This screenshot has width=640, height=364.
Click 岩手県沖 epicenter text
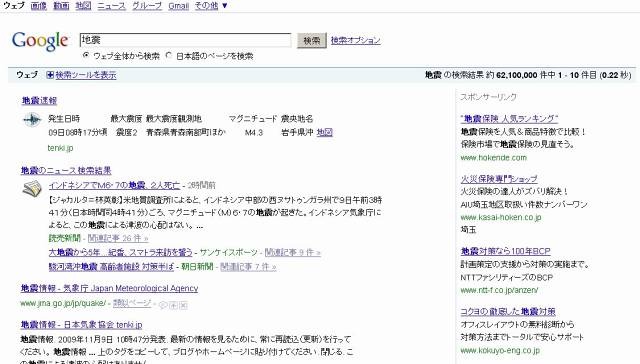click(x=297, y=132)
